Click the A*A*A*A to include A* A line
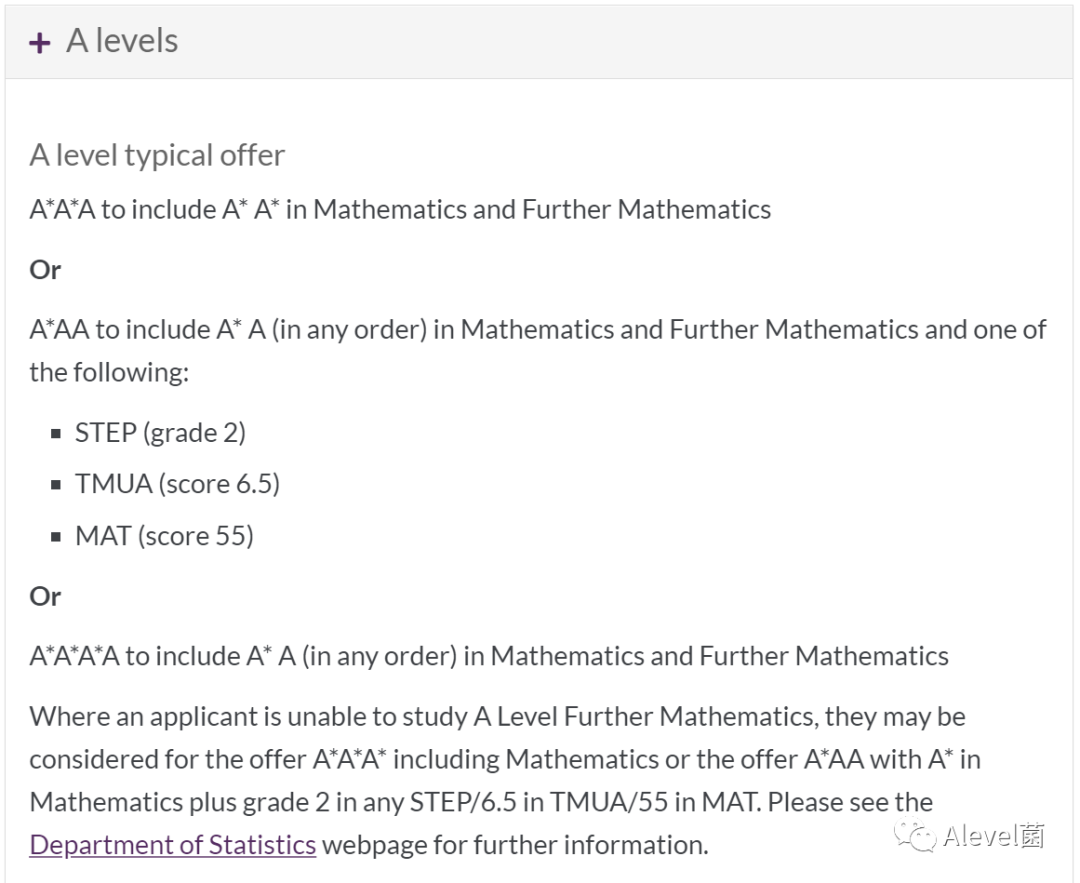Viewport: 1080px width, 883px height. (x=489, y=656)
